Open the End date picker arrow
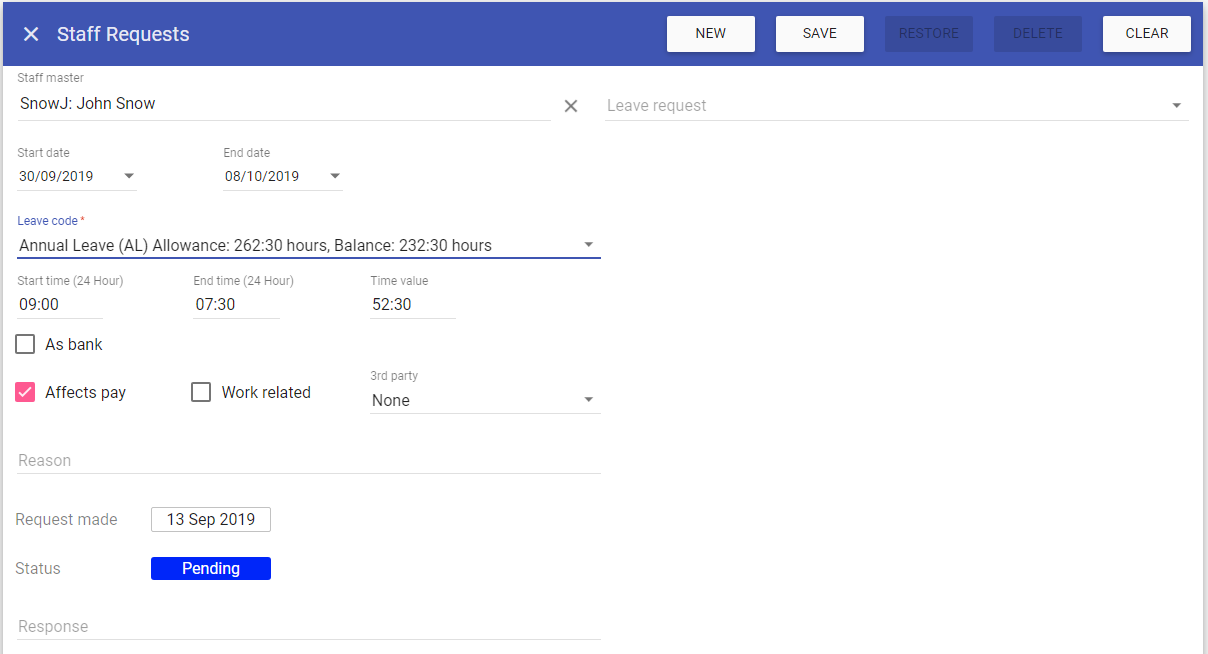The width and height of the screenshot is (1208, 654). 335,176
